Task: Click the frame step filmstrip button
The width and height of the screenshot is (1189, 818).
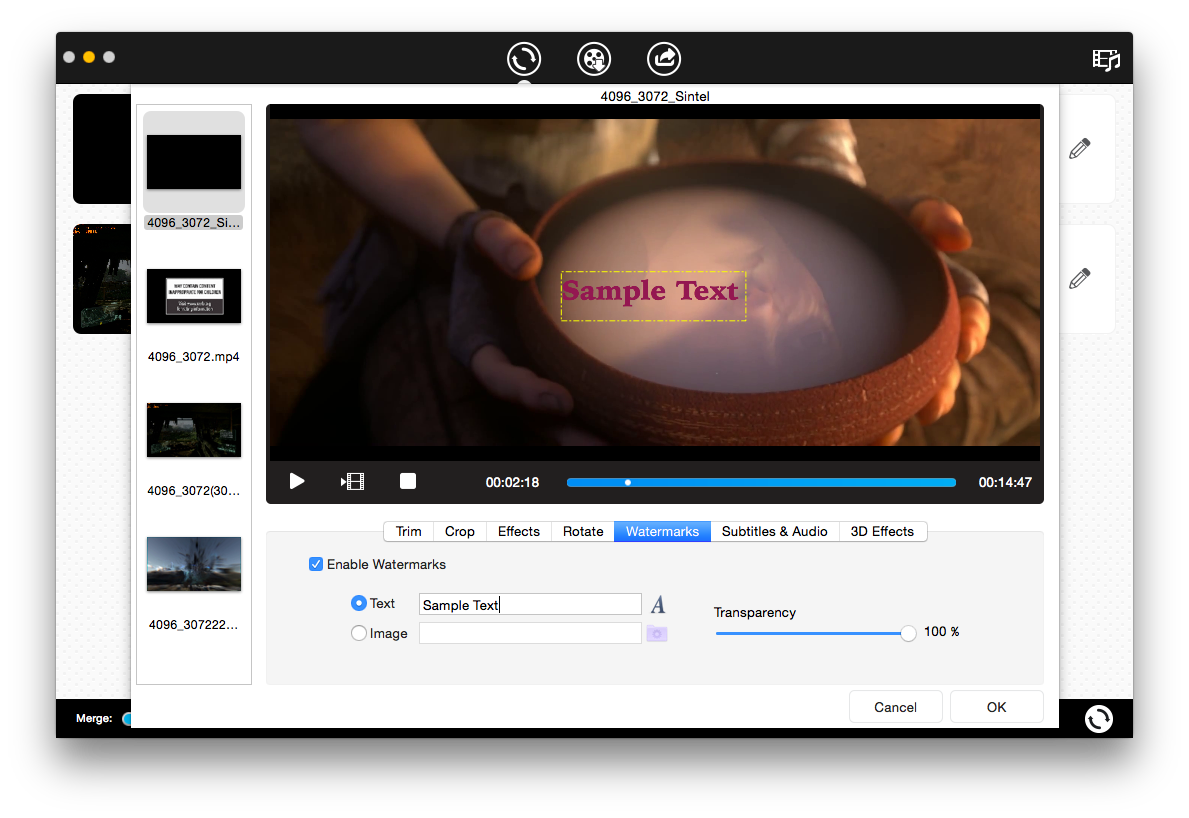Action: [x=352, y=482]
